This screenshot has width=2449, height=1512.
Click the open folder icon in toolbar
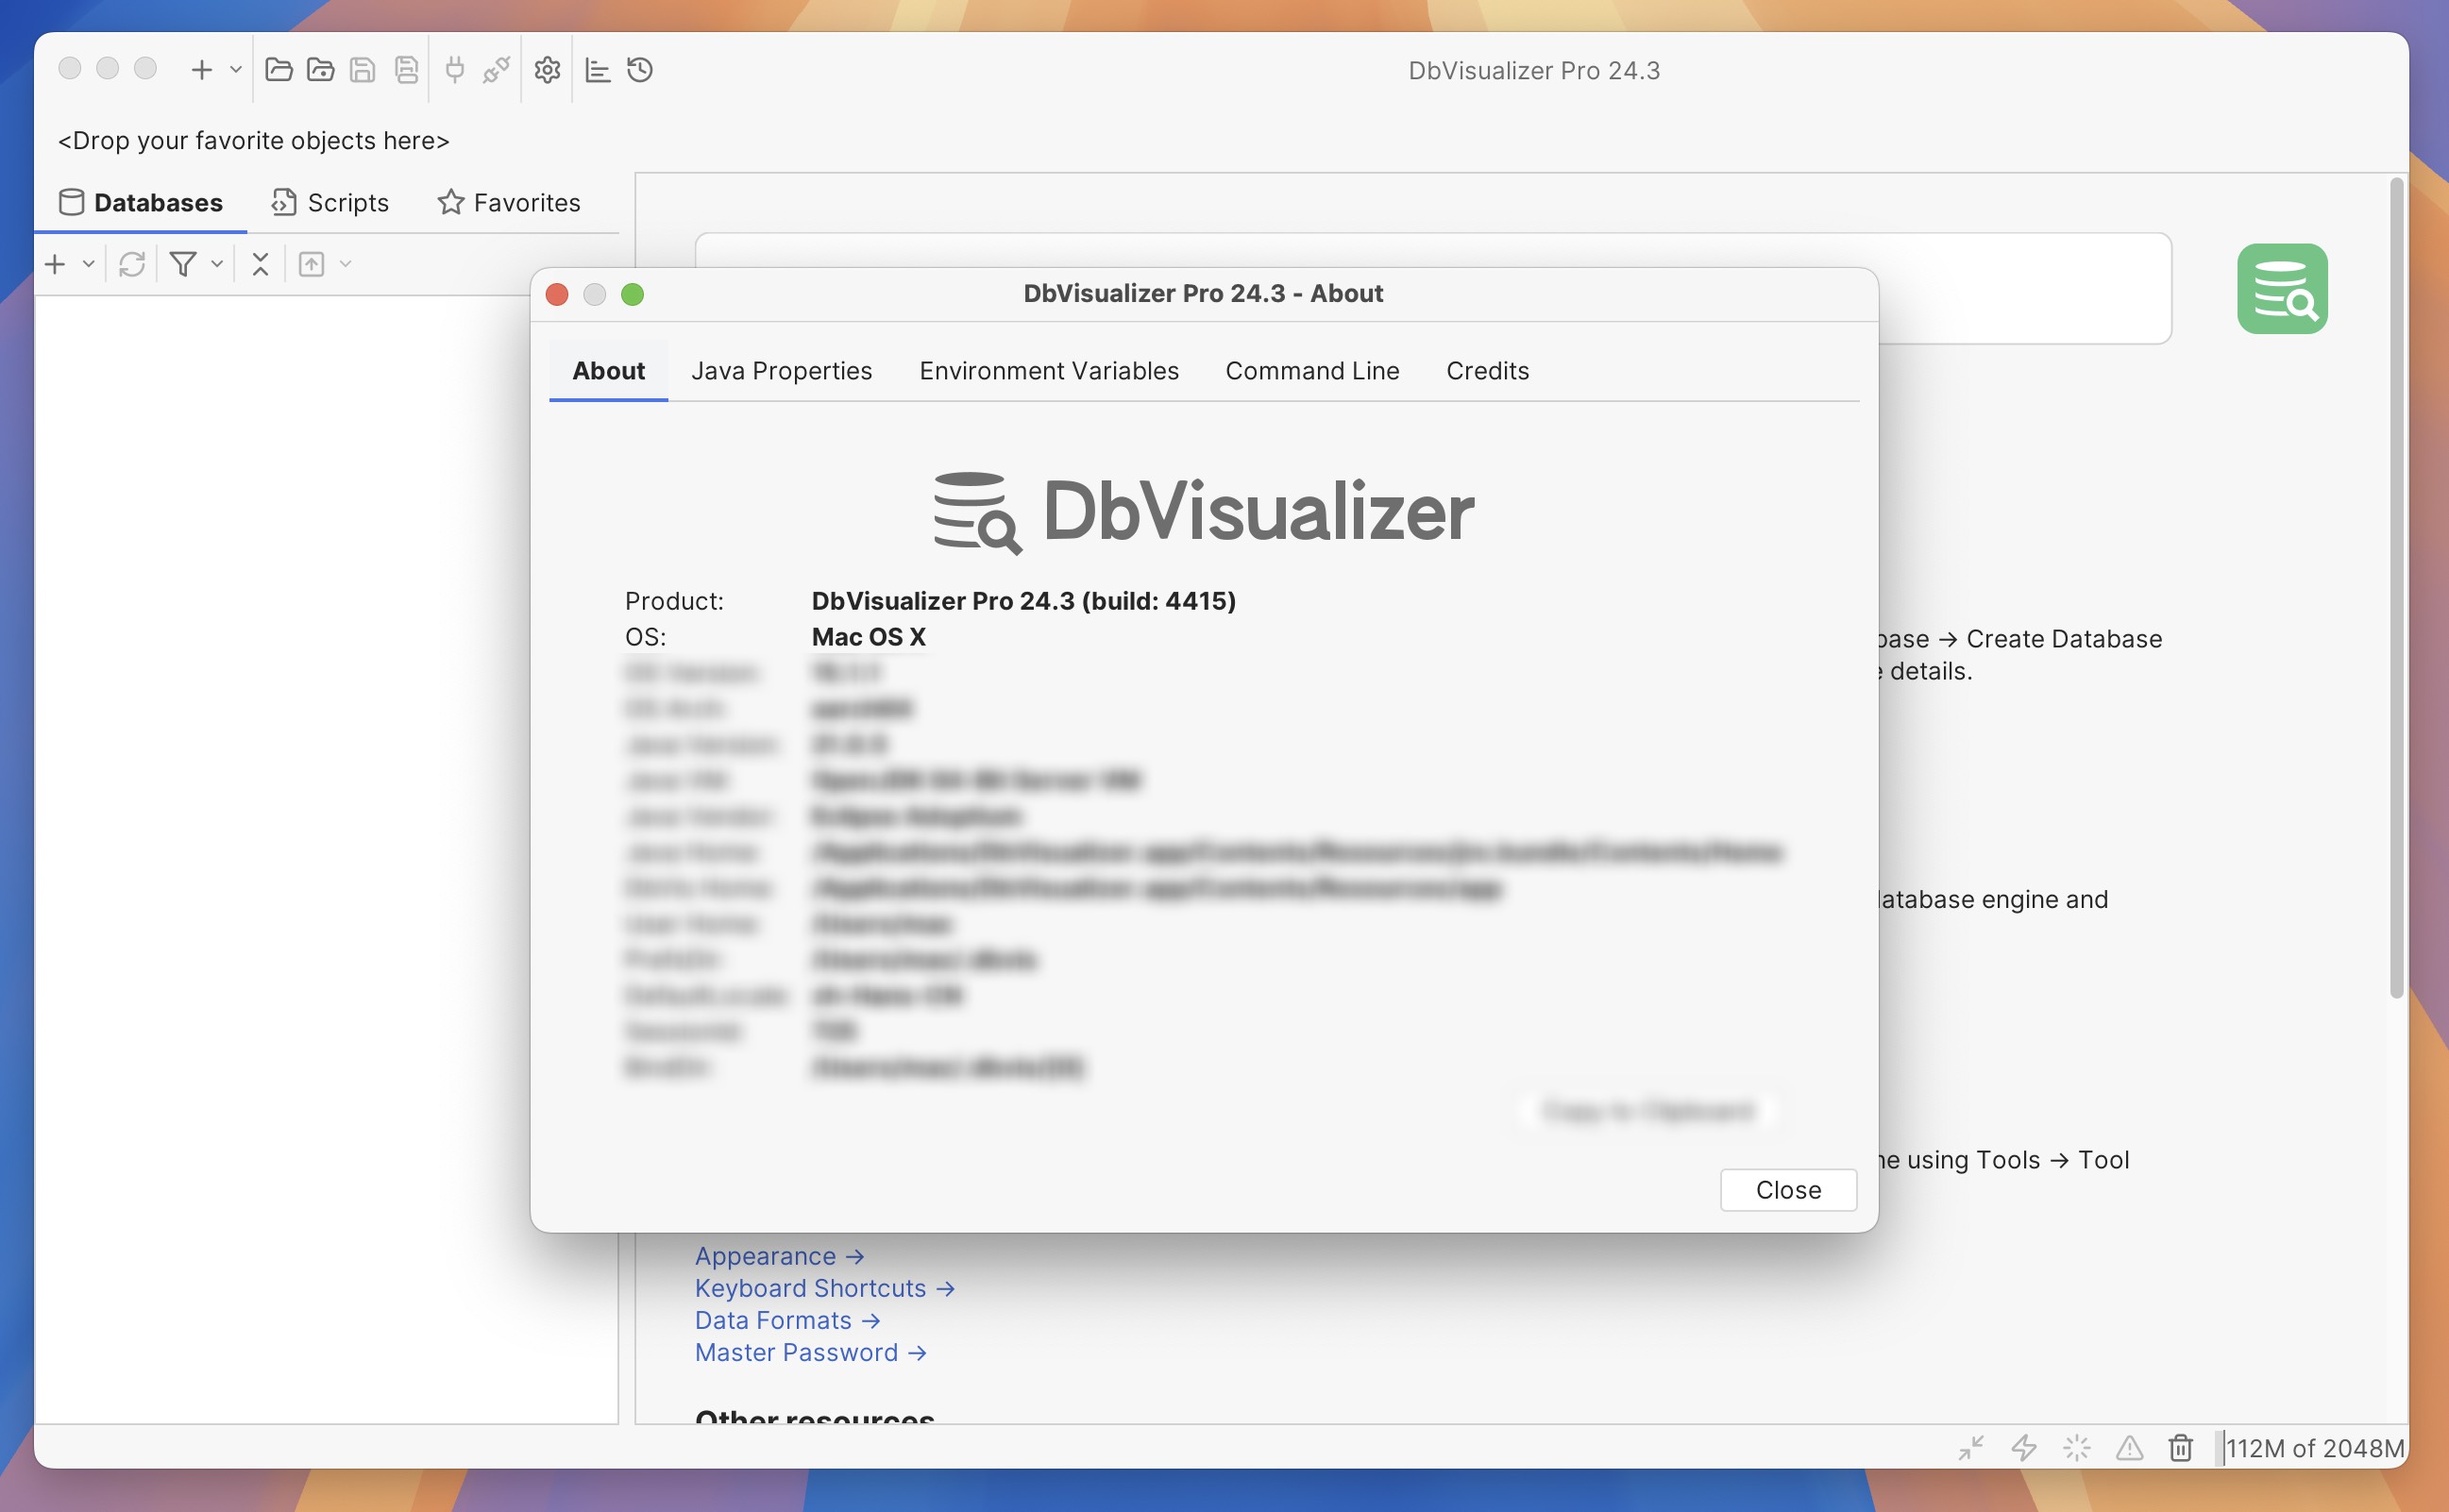click(279, 70)
